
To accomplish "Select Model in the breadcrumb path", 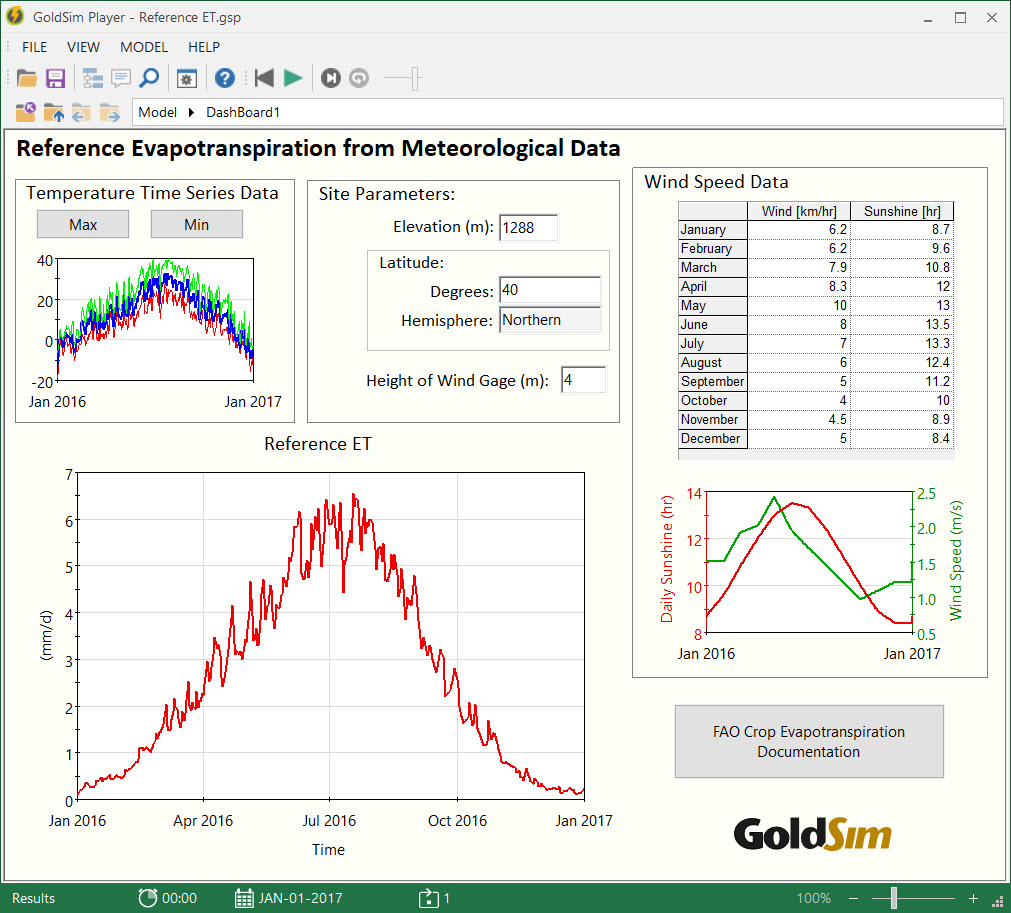I will [x=157, y=112].
